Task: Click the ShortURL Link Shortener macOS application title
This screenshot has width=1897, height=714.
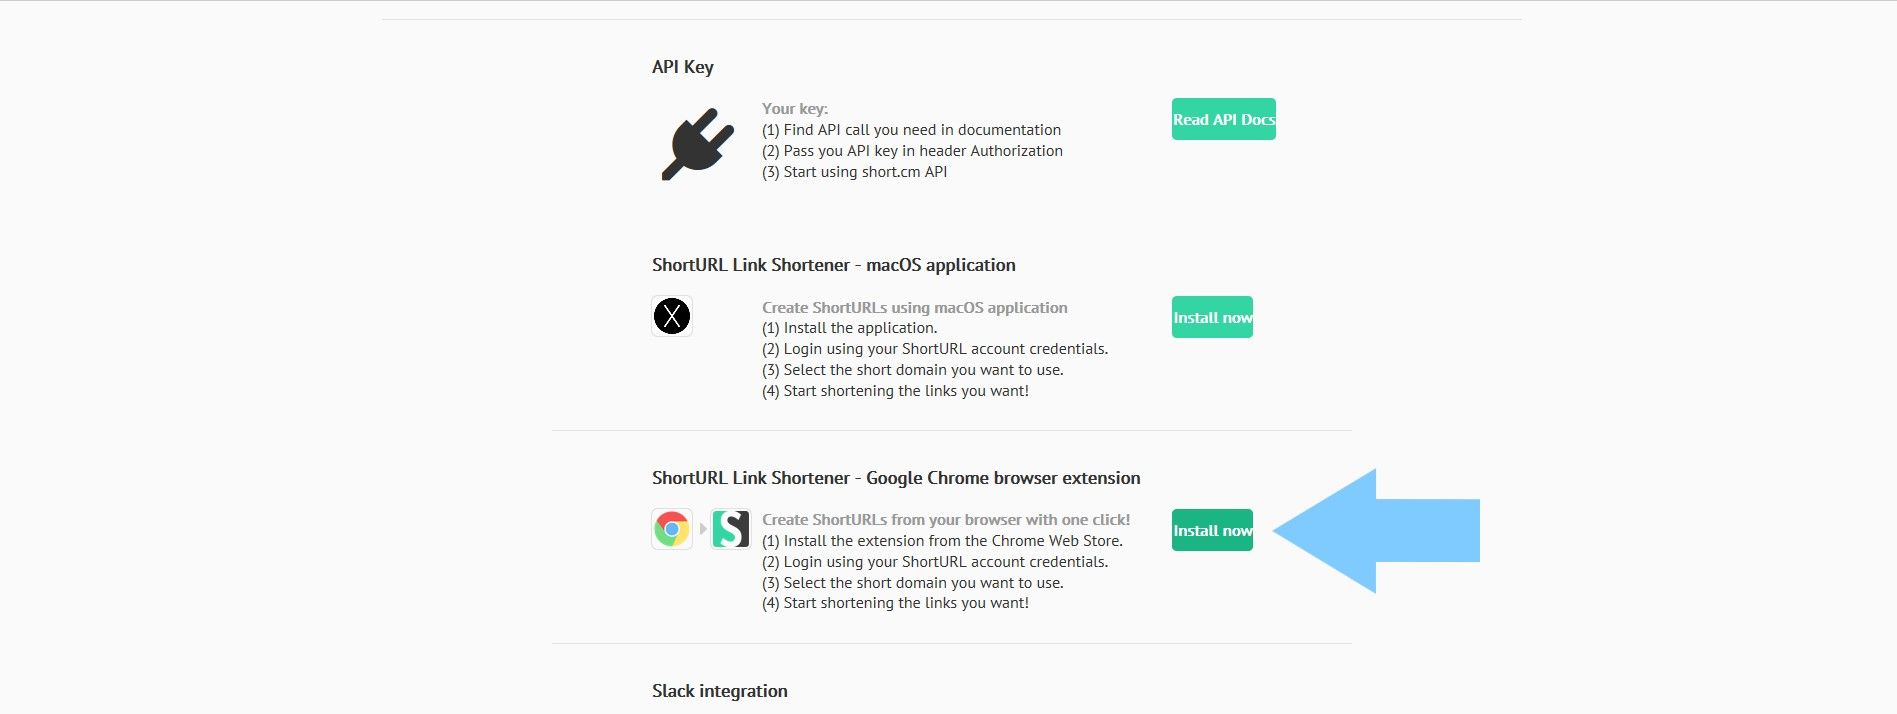Action: (832, 264)
